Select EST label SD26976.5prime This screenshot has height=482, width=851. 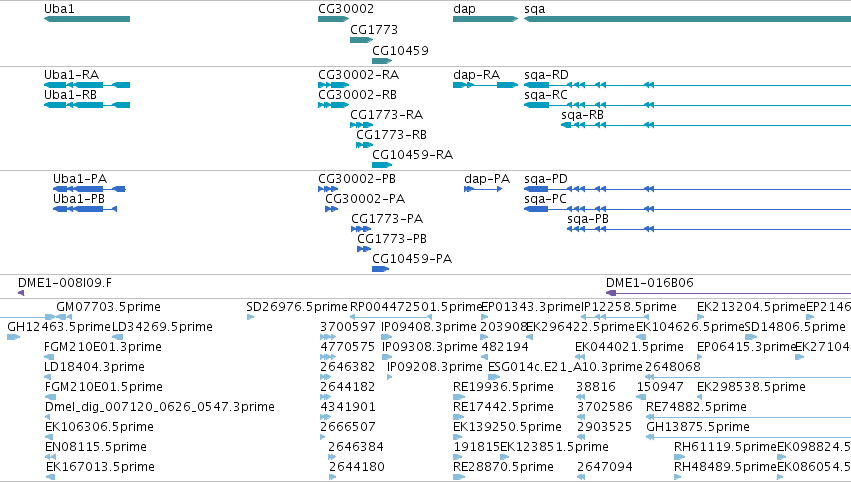(x=296, y=307)
